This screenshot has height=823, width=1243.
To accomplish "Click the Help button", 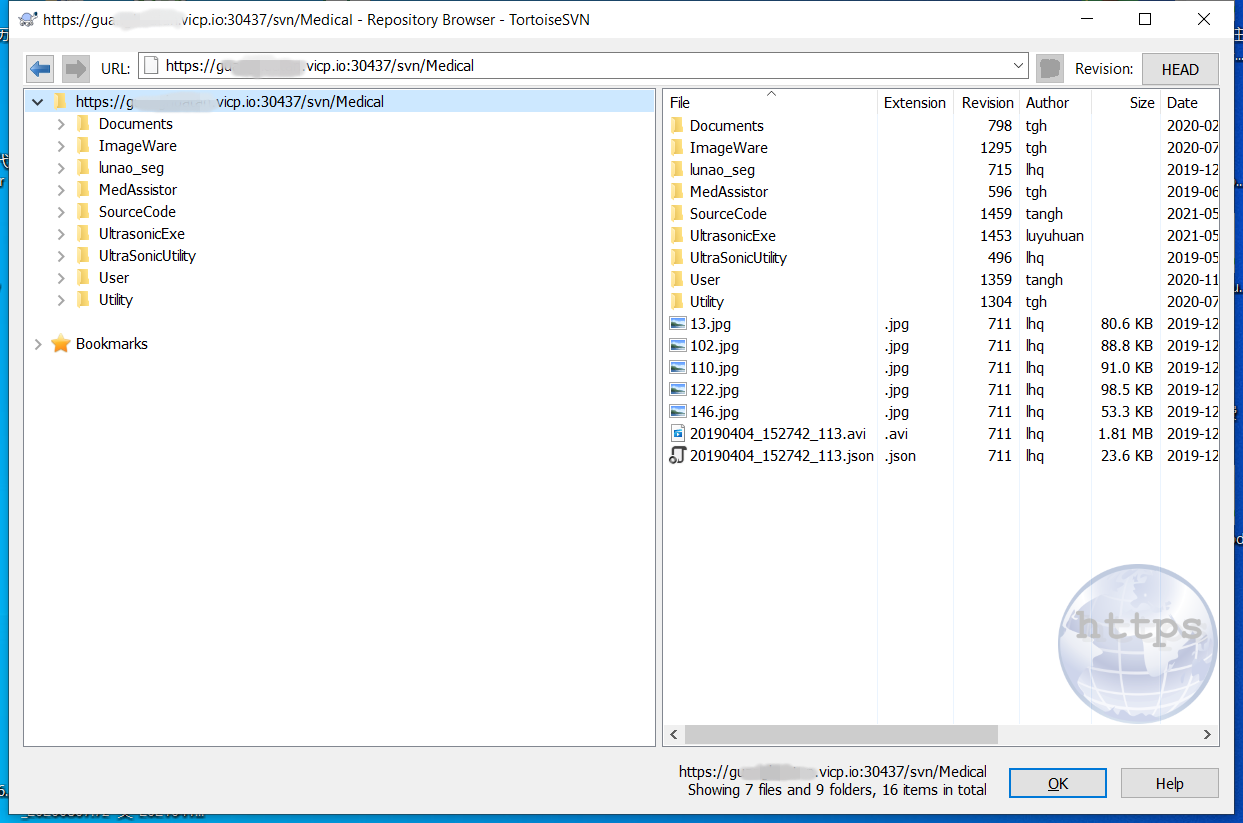I will [x=1169, y=783].
